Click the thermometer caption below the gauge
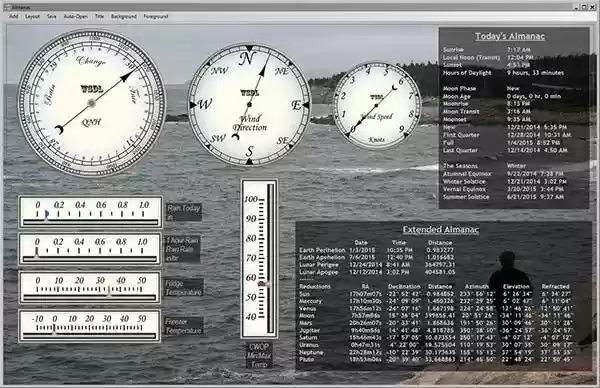This screenshot has height=388, width=600. pos(259,355)
